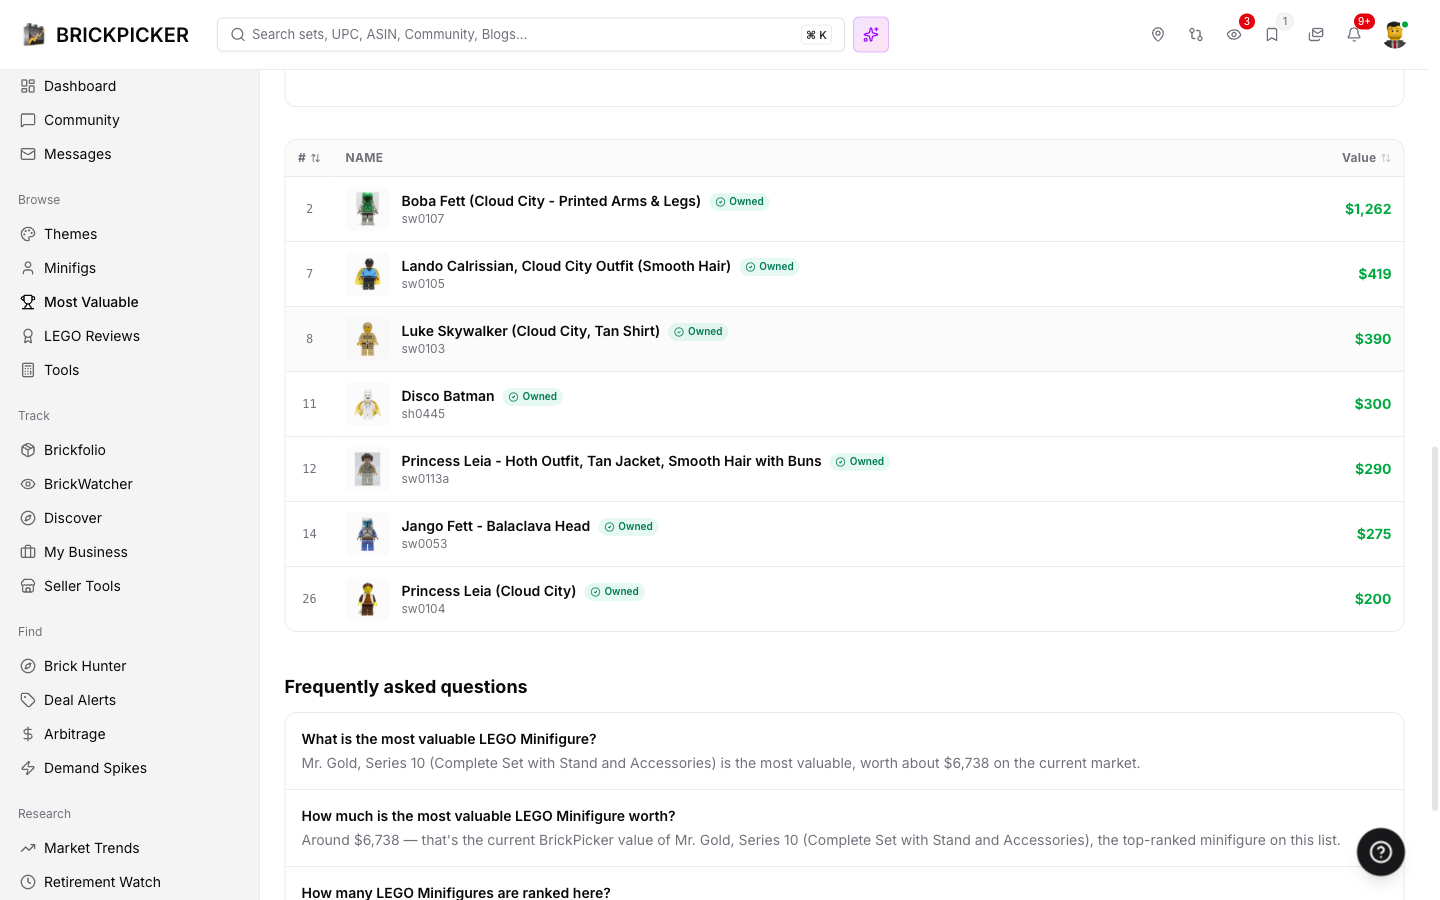Image resolution: width=1440 pixels, height=900 pixels.
Task: Click the Lando Calrissian minifig thumbnail
Action: pos(368,274)
